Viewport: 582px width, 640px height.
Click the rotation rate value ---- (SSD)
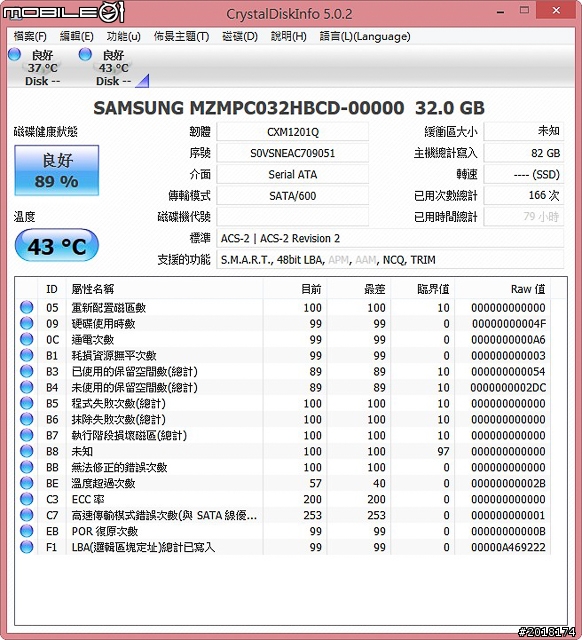(524, 174)
